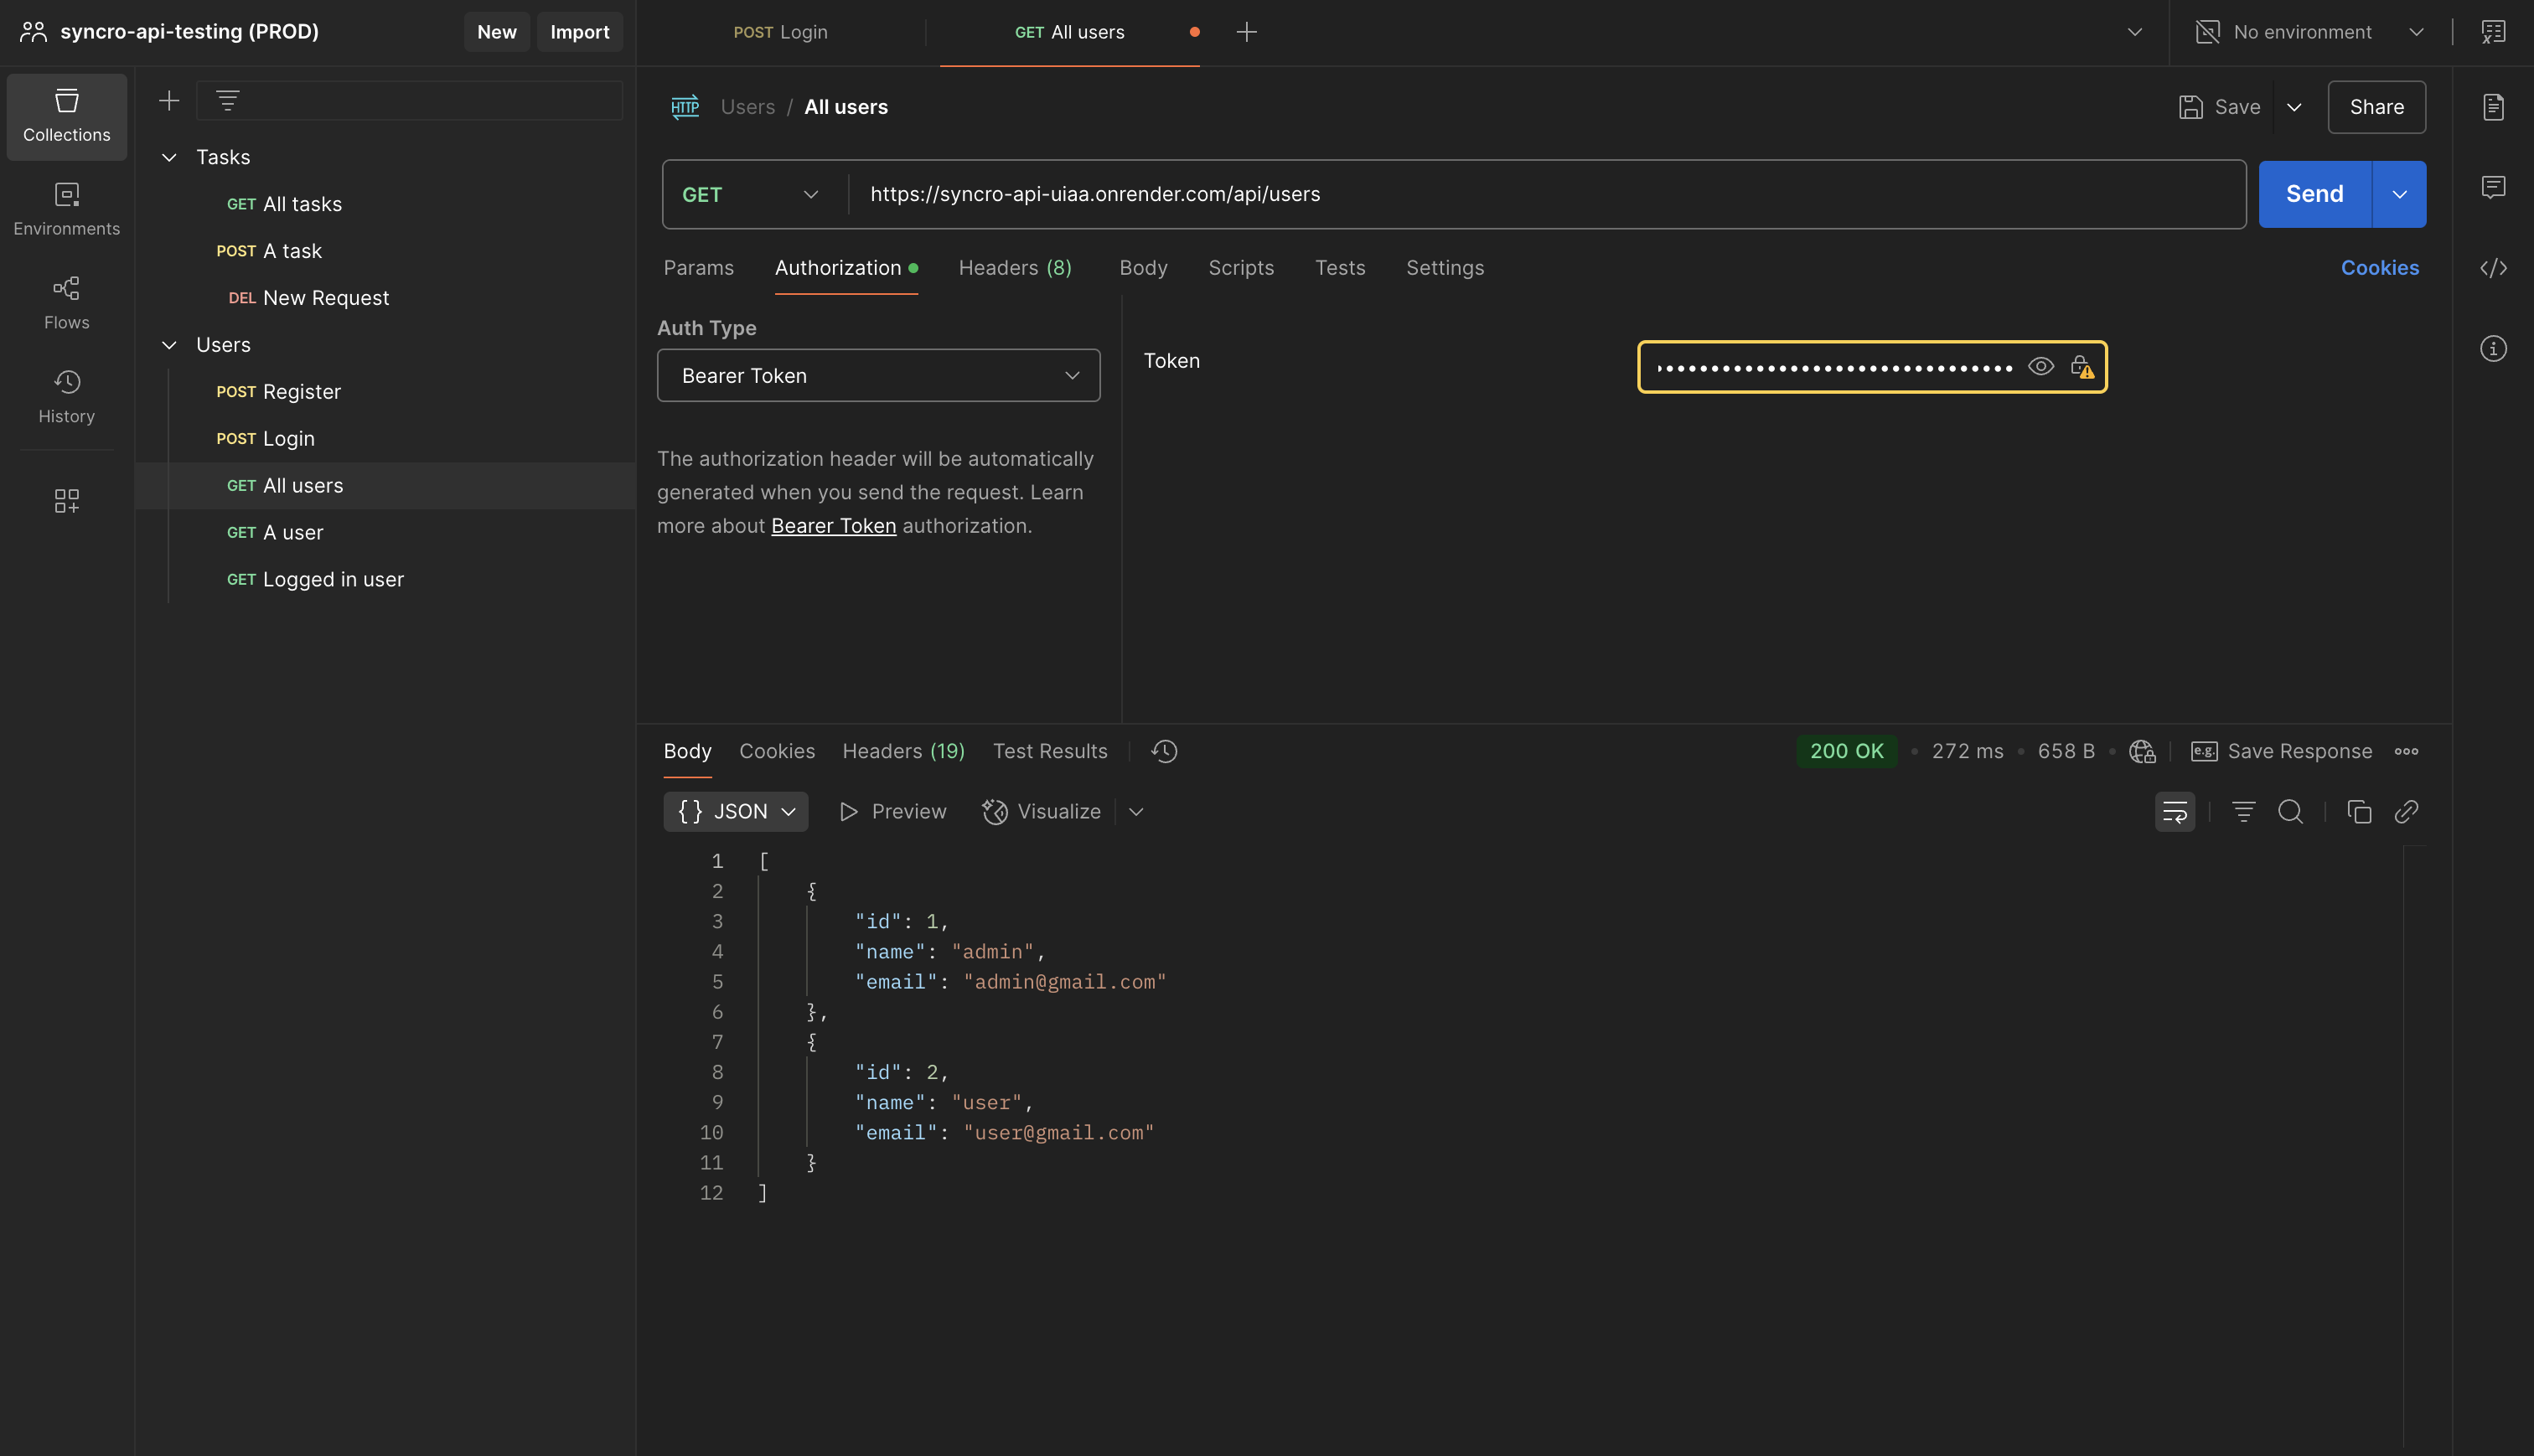Open the response Cookies tab
Viewport: 2534px width, 1456px height.
(x=777, y=751)
